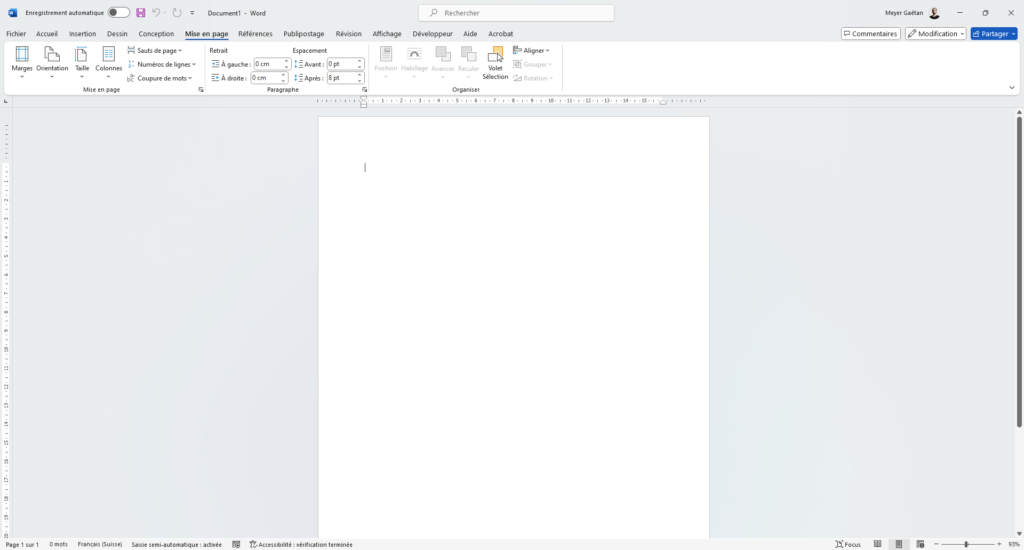This screenshot has width=1024, height=550.
Task: Switch to the Conception tab
Action: click(156, 33)
